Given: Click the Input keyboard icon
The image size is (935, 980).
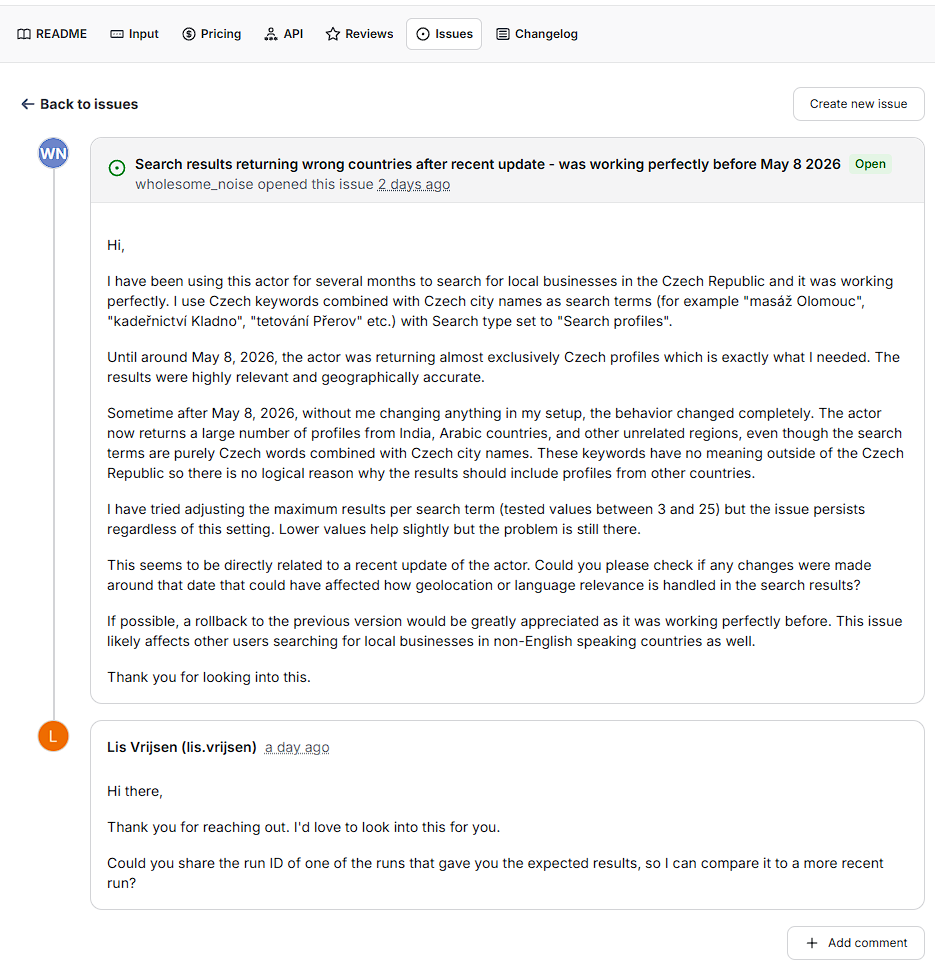Looking at the screenshot, I should [x=117, y=34].
